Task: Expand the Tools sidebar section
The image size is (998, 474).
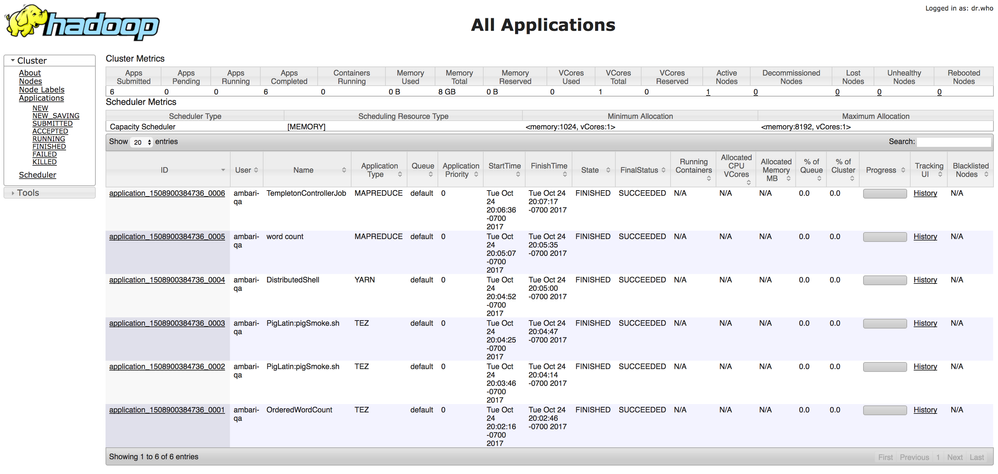Action: coord(28,192)
